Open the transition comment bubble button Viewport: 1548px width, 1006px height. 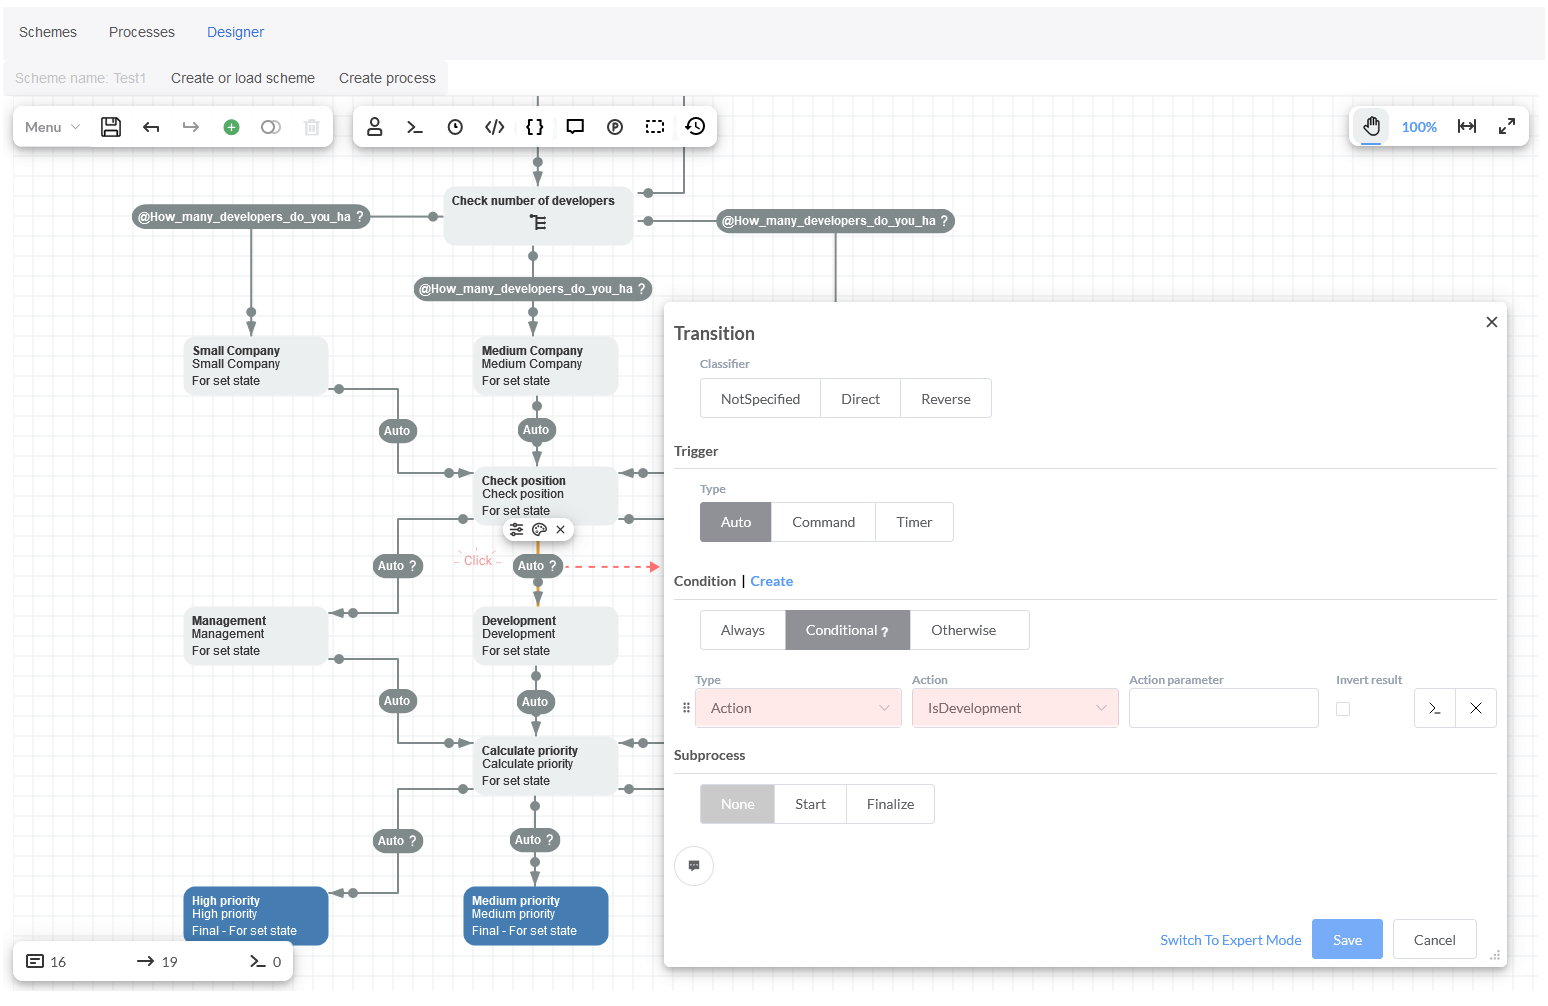[694, 866]
